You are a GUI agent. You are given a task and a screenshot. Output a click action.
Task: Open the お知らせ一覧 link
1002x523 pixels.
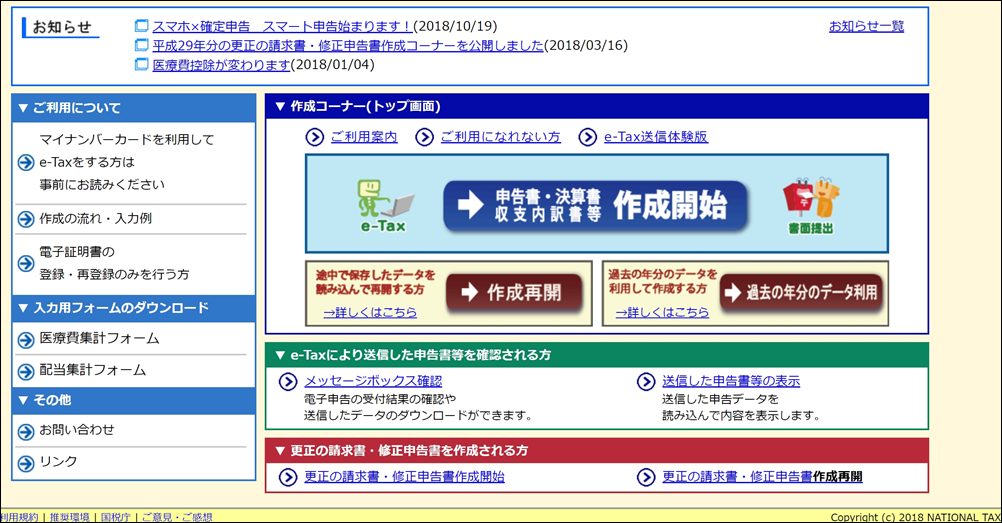866,26
